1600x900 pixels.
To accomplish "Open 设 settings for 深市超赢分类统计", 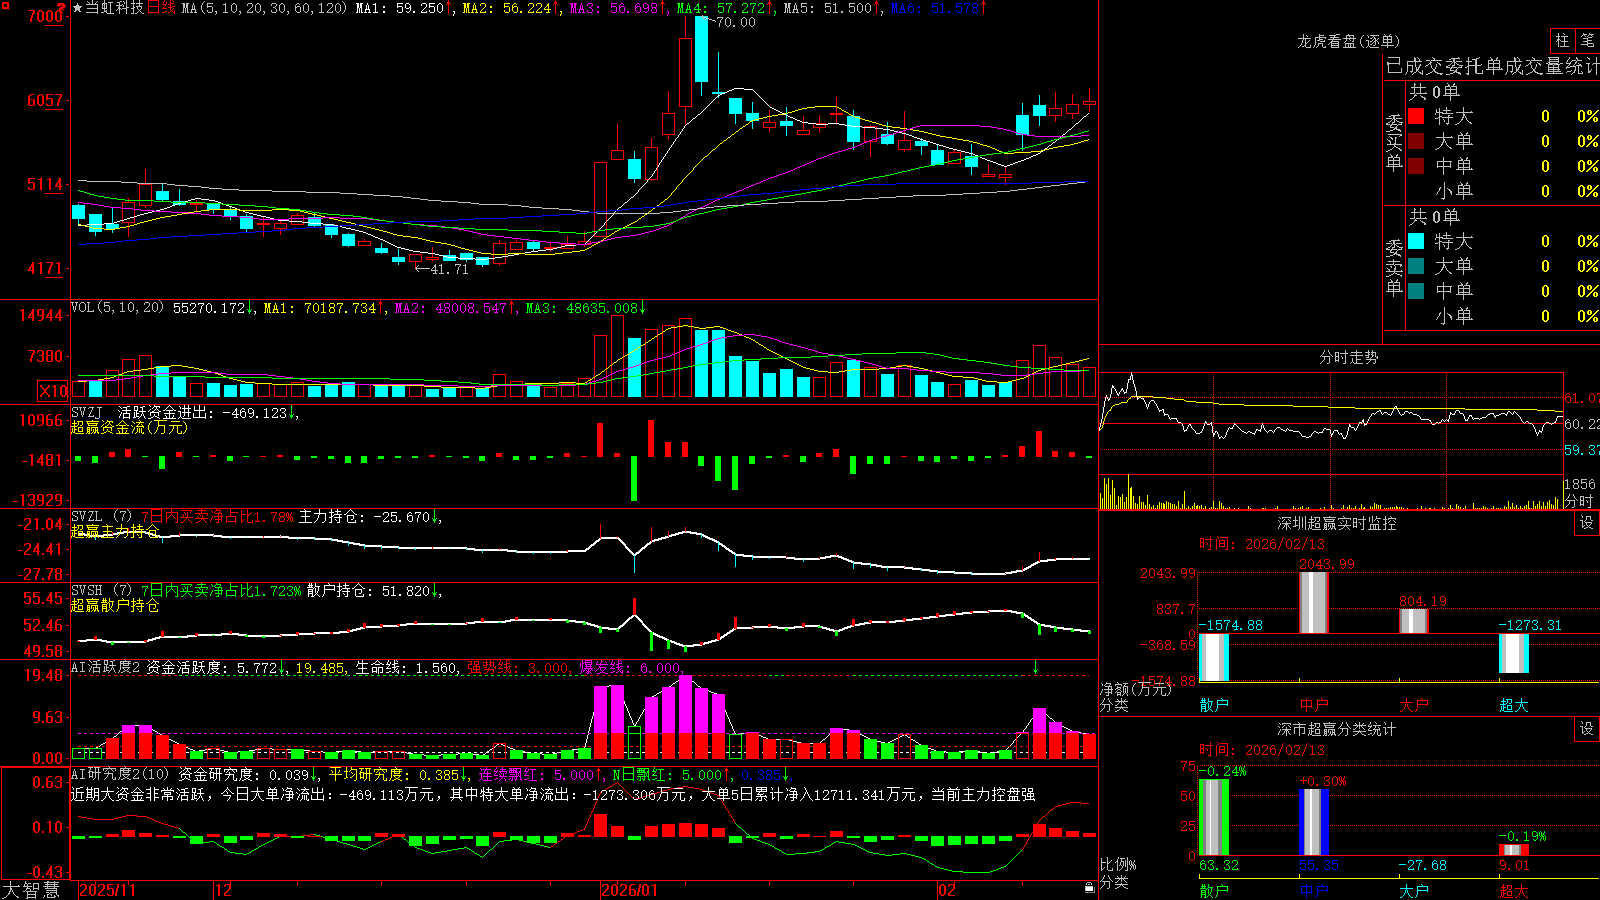I will point(1587,729).
